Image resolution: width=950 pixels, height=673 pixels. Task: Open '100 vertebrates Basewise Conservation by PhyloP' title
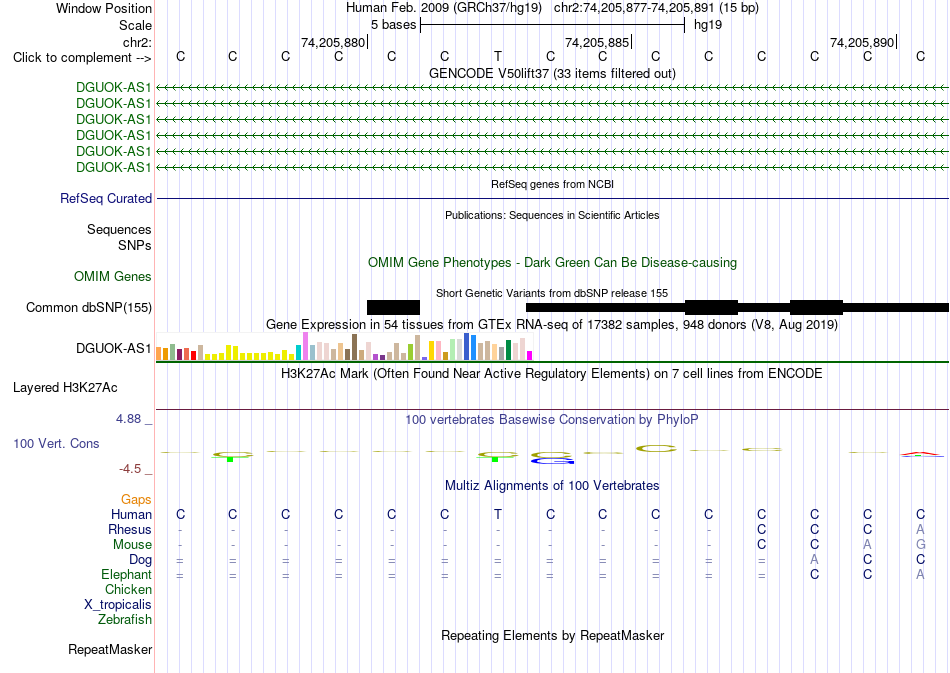pyautogui.click(x=552, y=419)
